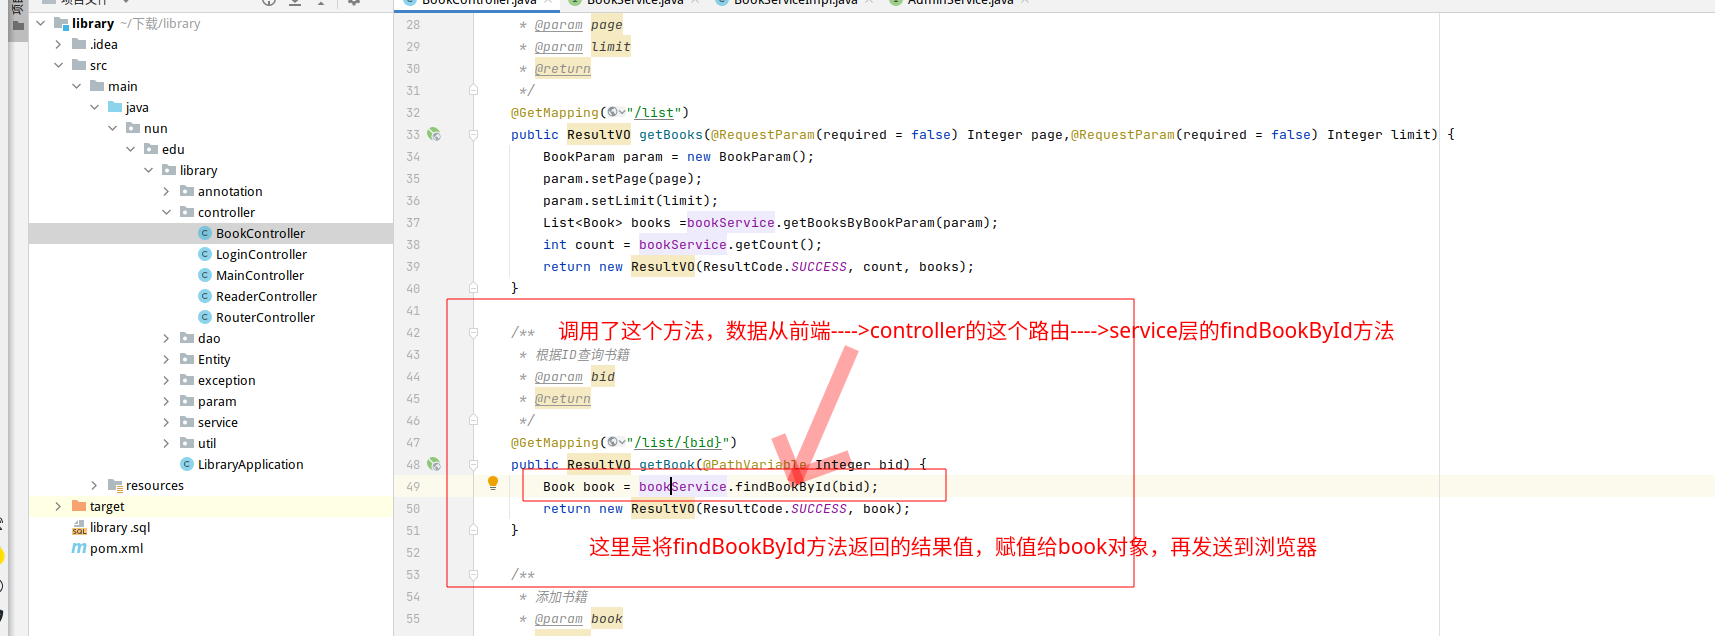Click getBooksByBookParam call on line 37

click(858, 222)
